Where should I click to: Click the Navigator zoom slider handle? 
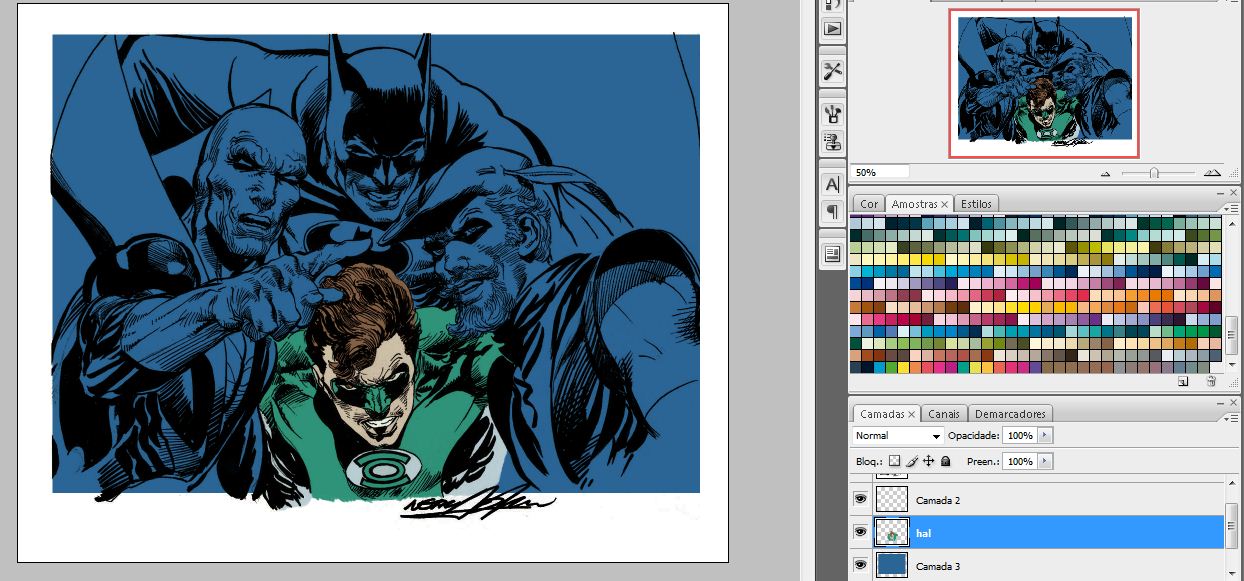[1154, 173]
